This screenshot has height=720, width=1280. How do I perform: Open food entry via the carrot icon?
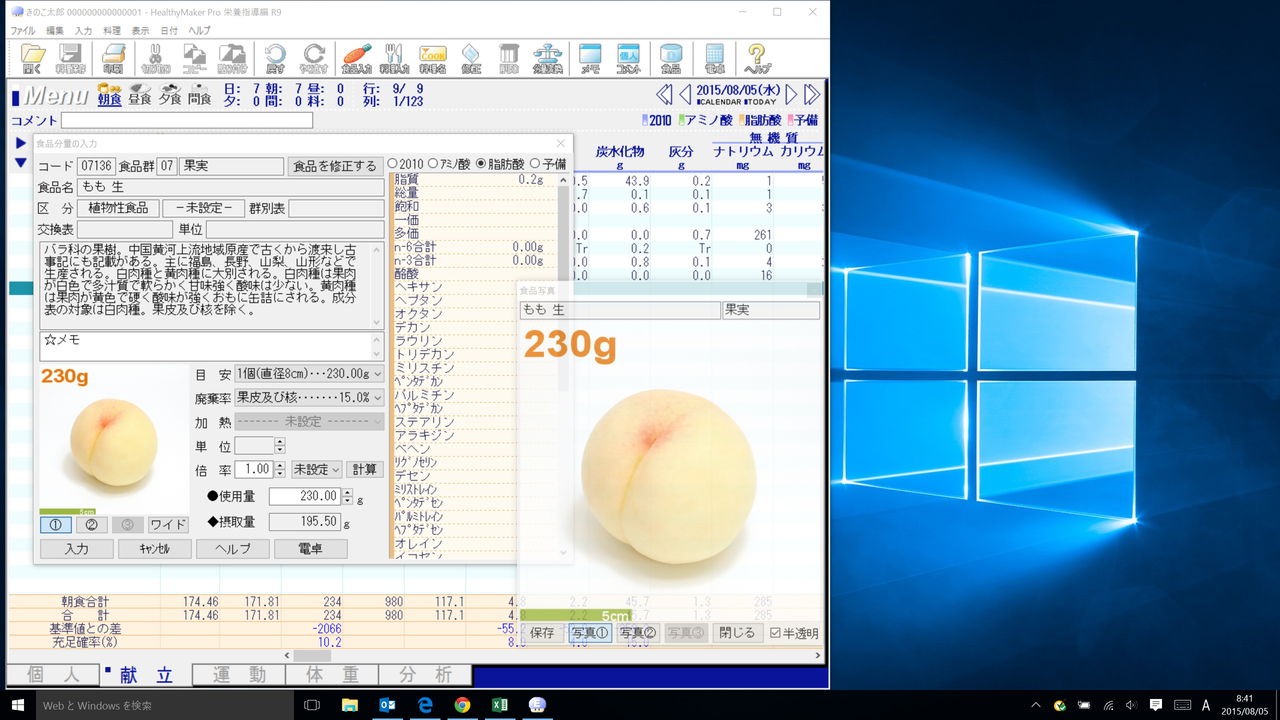pyautogui.click(x=356, y=59)
